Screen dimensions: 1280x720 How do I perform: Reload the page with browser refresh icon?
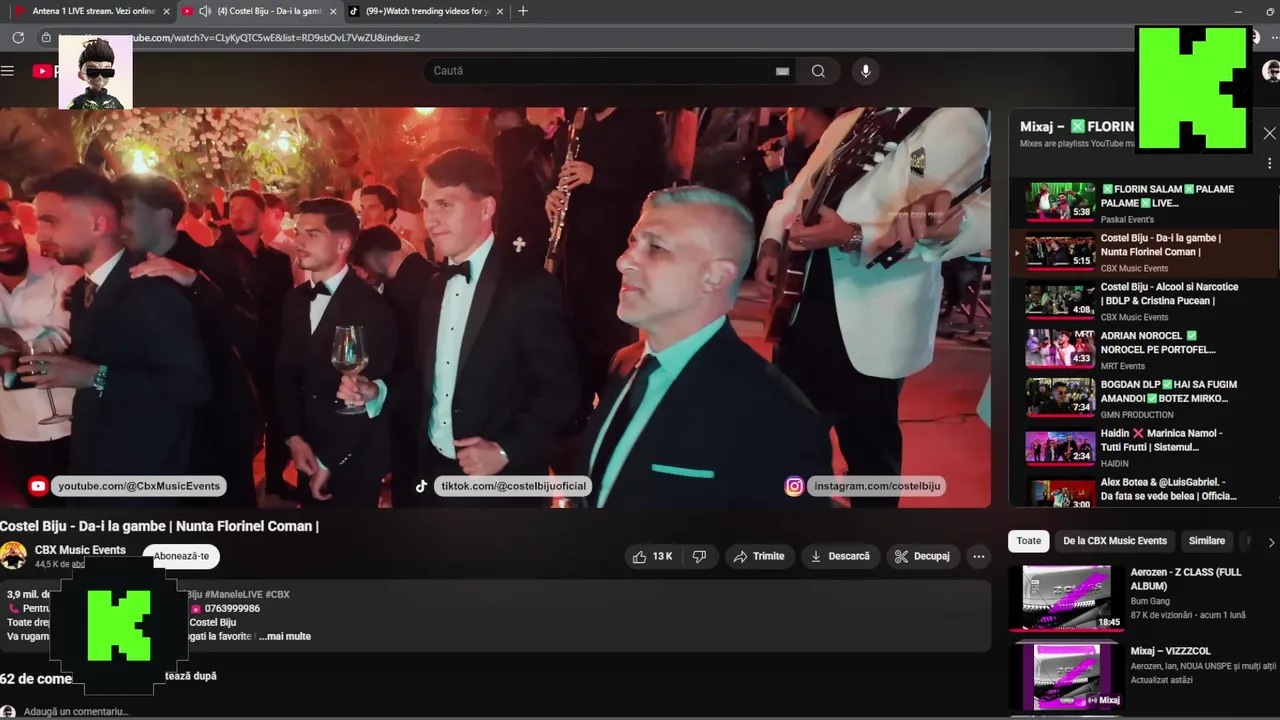[x=18, y=38]
